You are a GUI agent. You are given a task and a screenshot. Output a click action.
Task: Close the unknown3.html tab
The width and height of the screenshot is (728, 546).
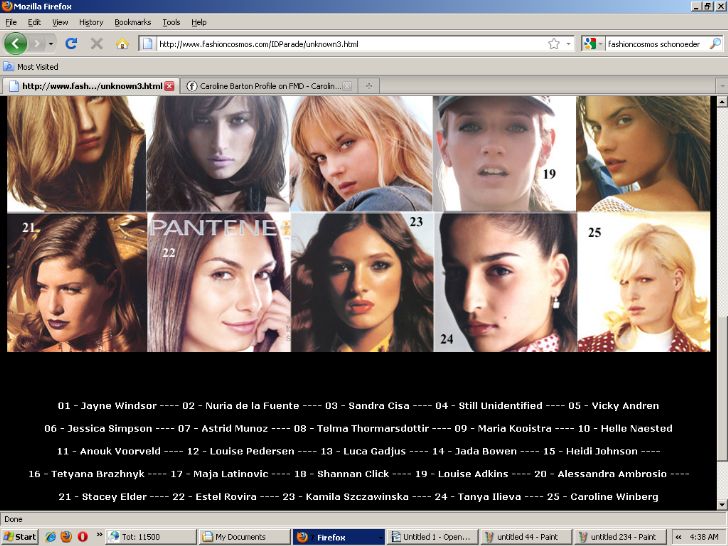[x=169, y=86]
